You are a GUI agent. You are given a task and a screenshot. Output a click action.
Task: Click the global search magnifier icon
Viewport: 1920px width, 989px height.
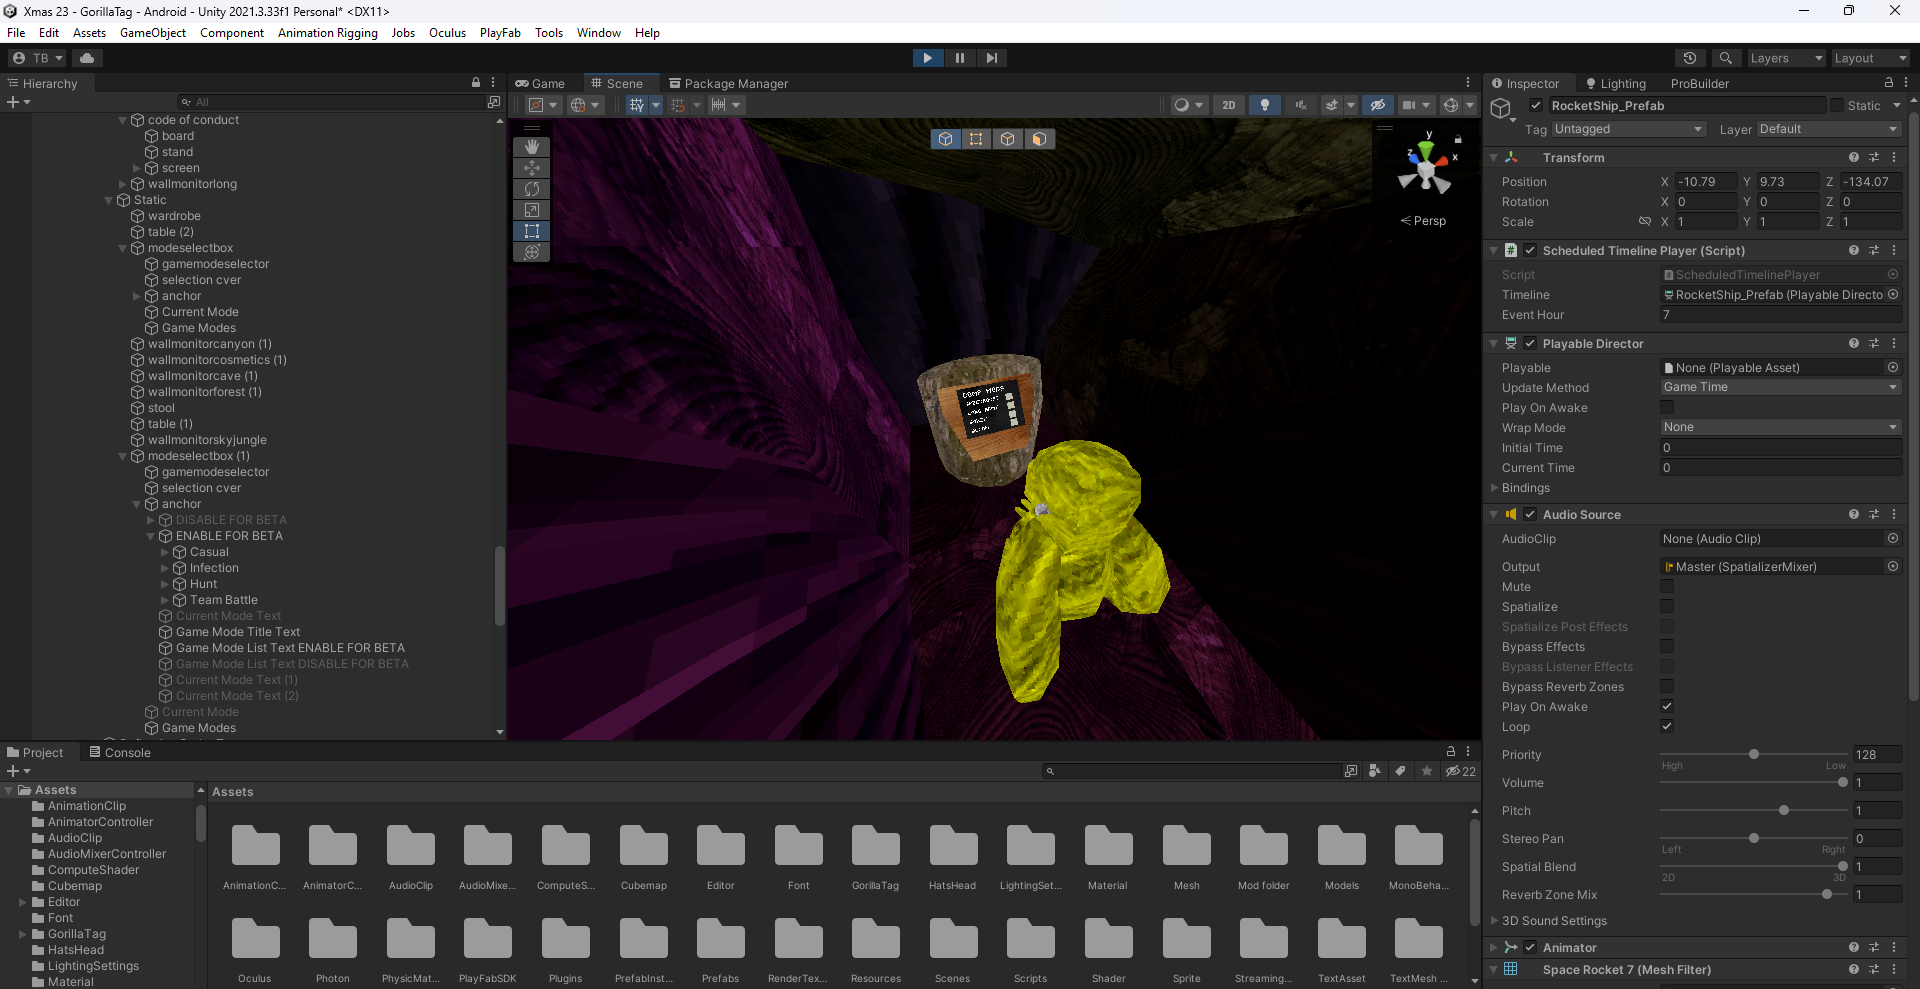coord(1725,58)
